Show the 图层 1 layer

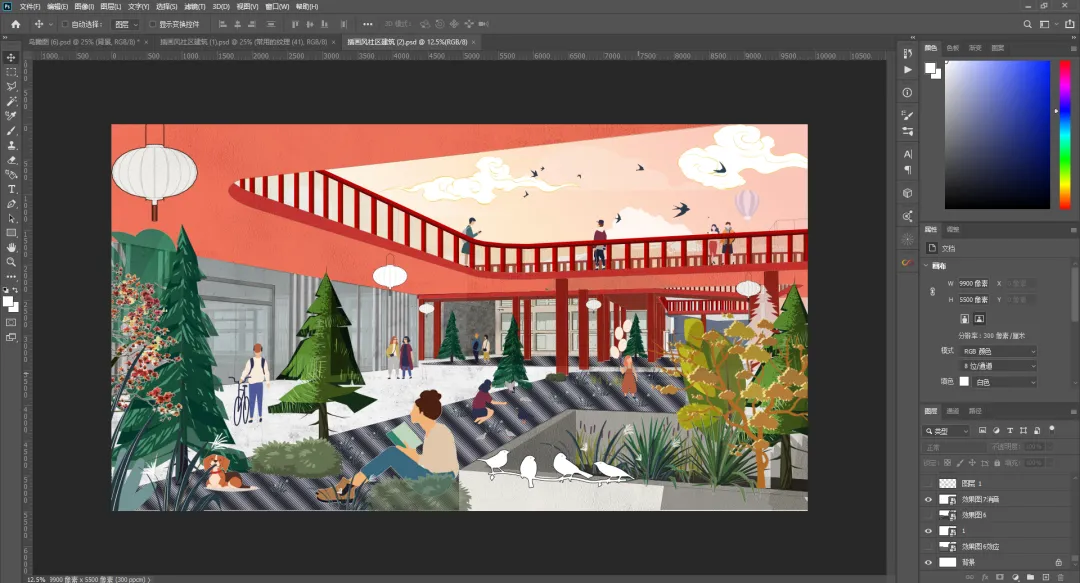tap(928, 484)
